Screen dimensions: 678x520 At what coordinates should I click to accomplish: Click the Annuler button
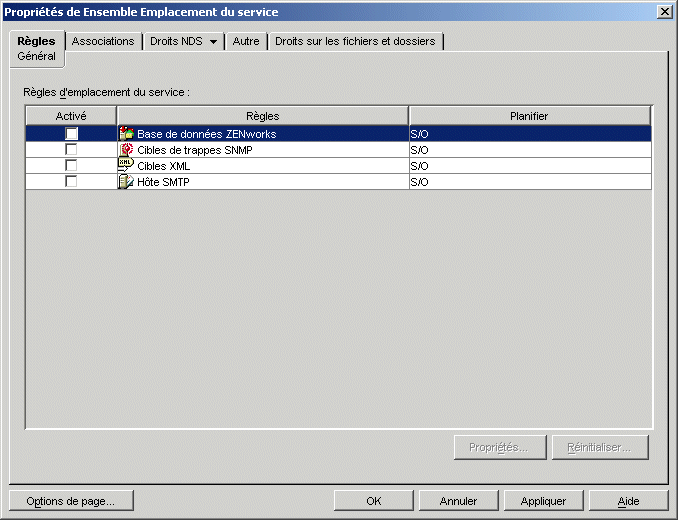click(458, 501)
